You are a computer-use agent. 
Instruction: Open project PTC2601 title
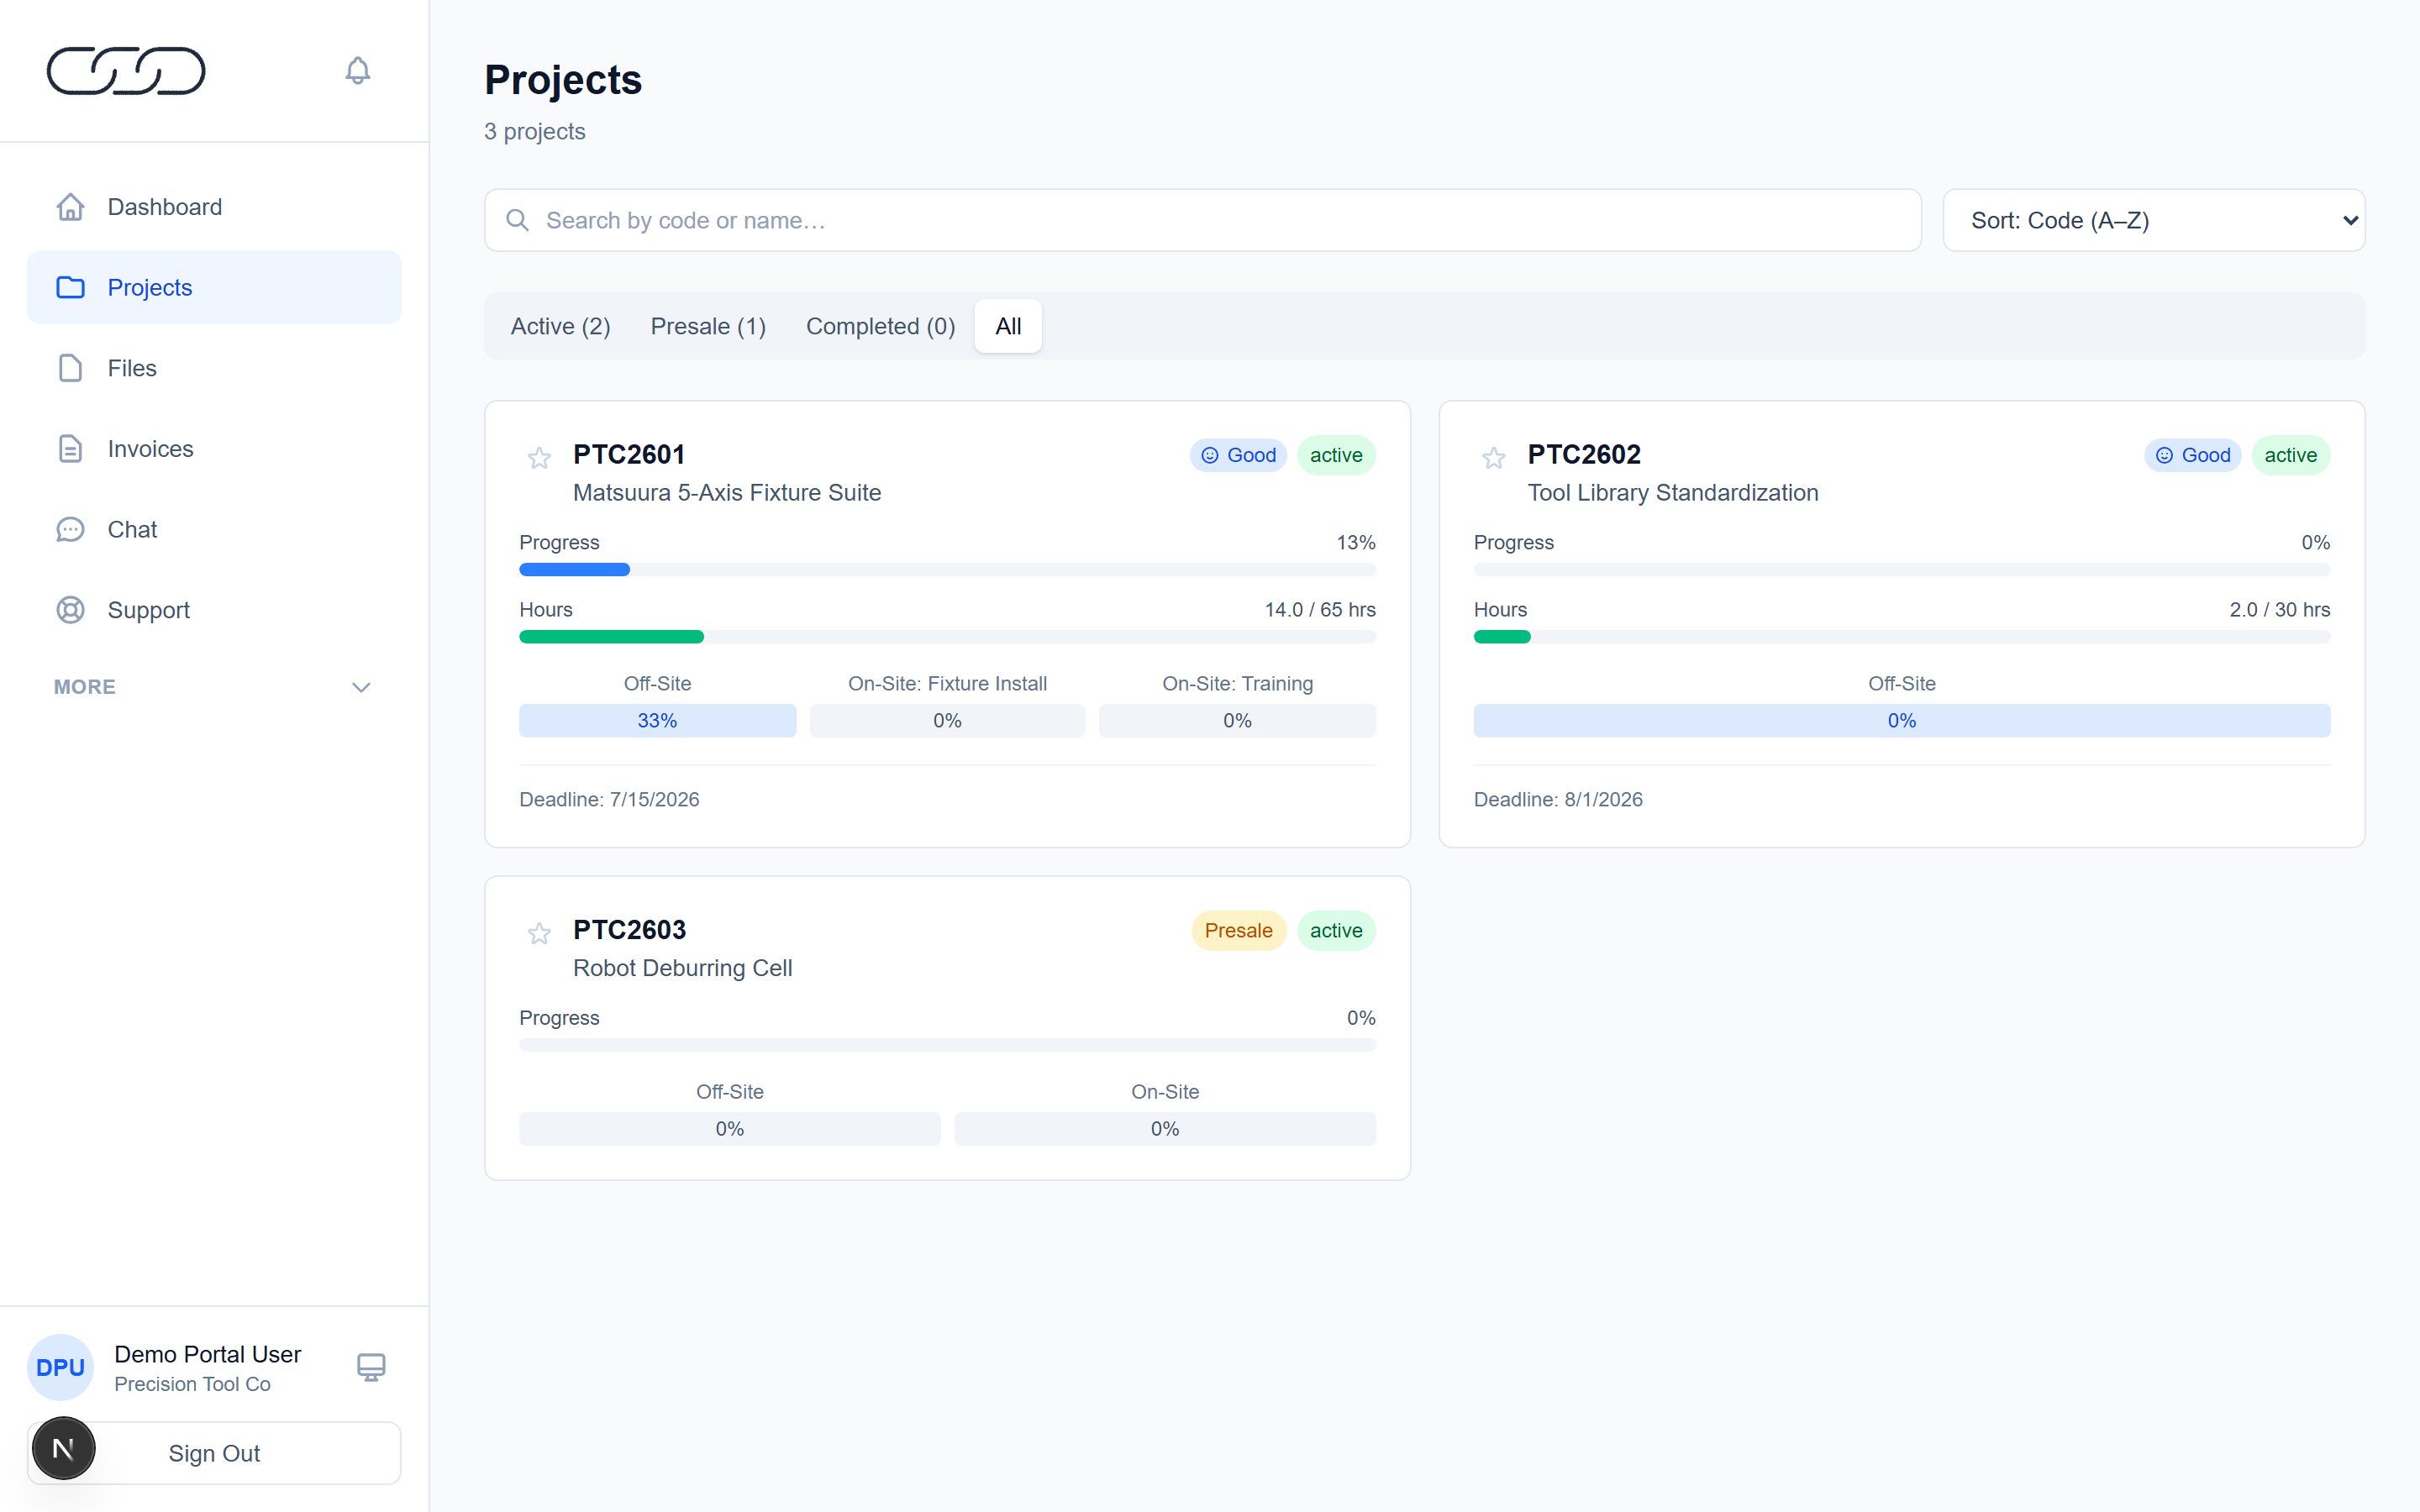629,454
